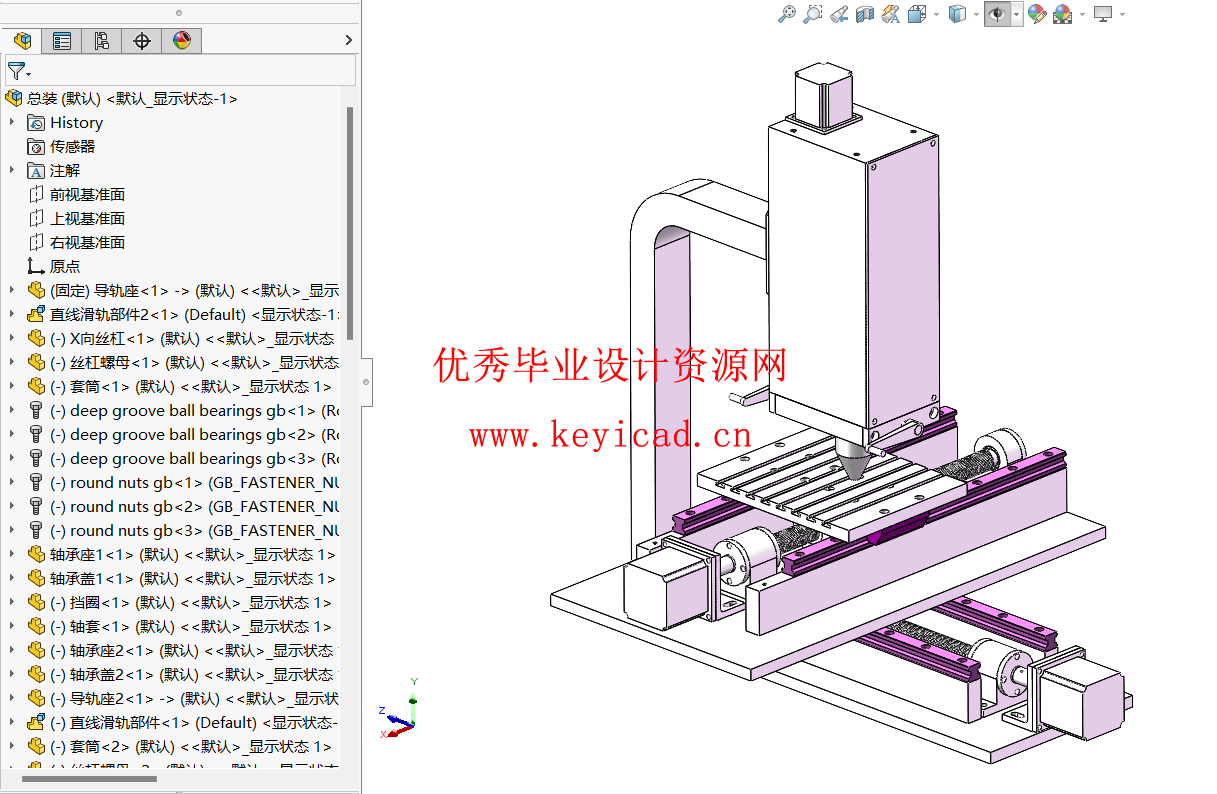This screenshot has width=1217, height=794.
Task: Toggle Hide/Show Items eye icon
Action: point(996,14)
